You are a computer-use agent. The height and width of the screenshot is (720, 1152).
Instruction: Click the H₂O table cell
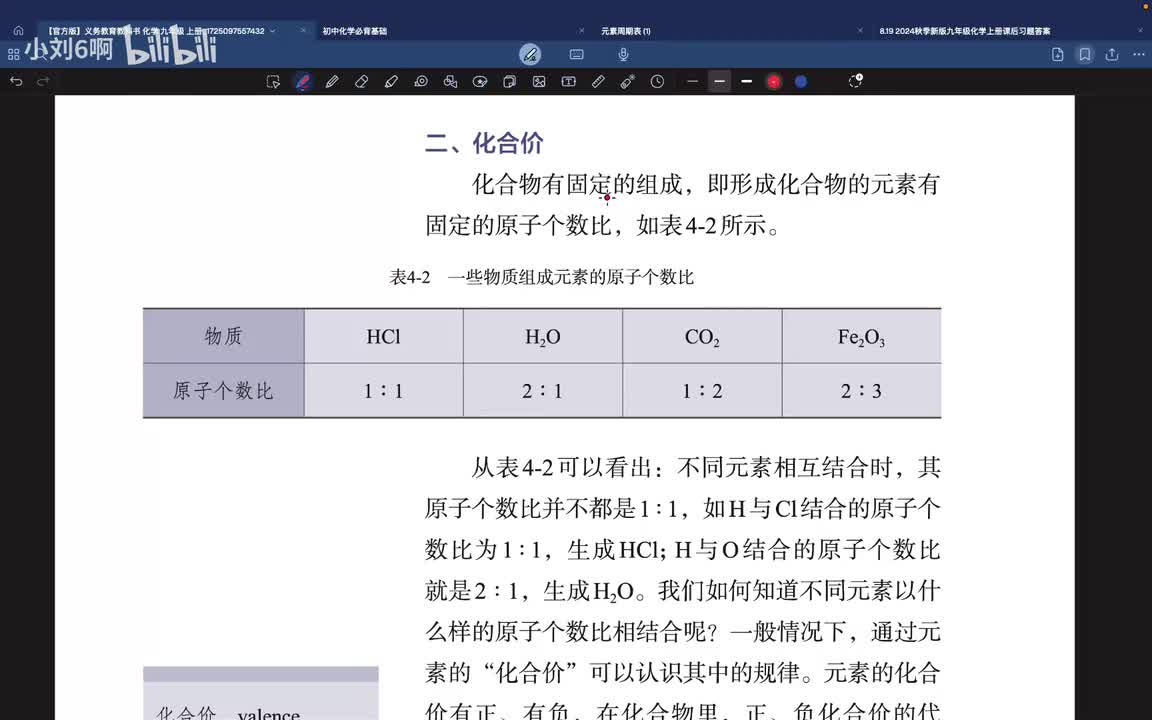543,336
